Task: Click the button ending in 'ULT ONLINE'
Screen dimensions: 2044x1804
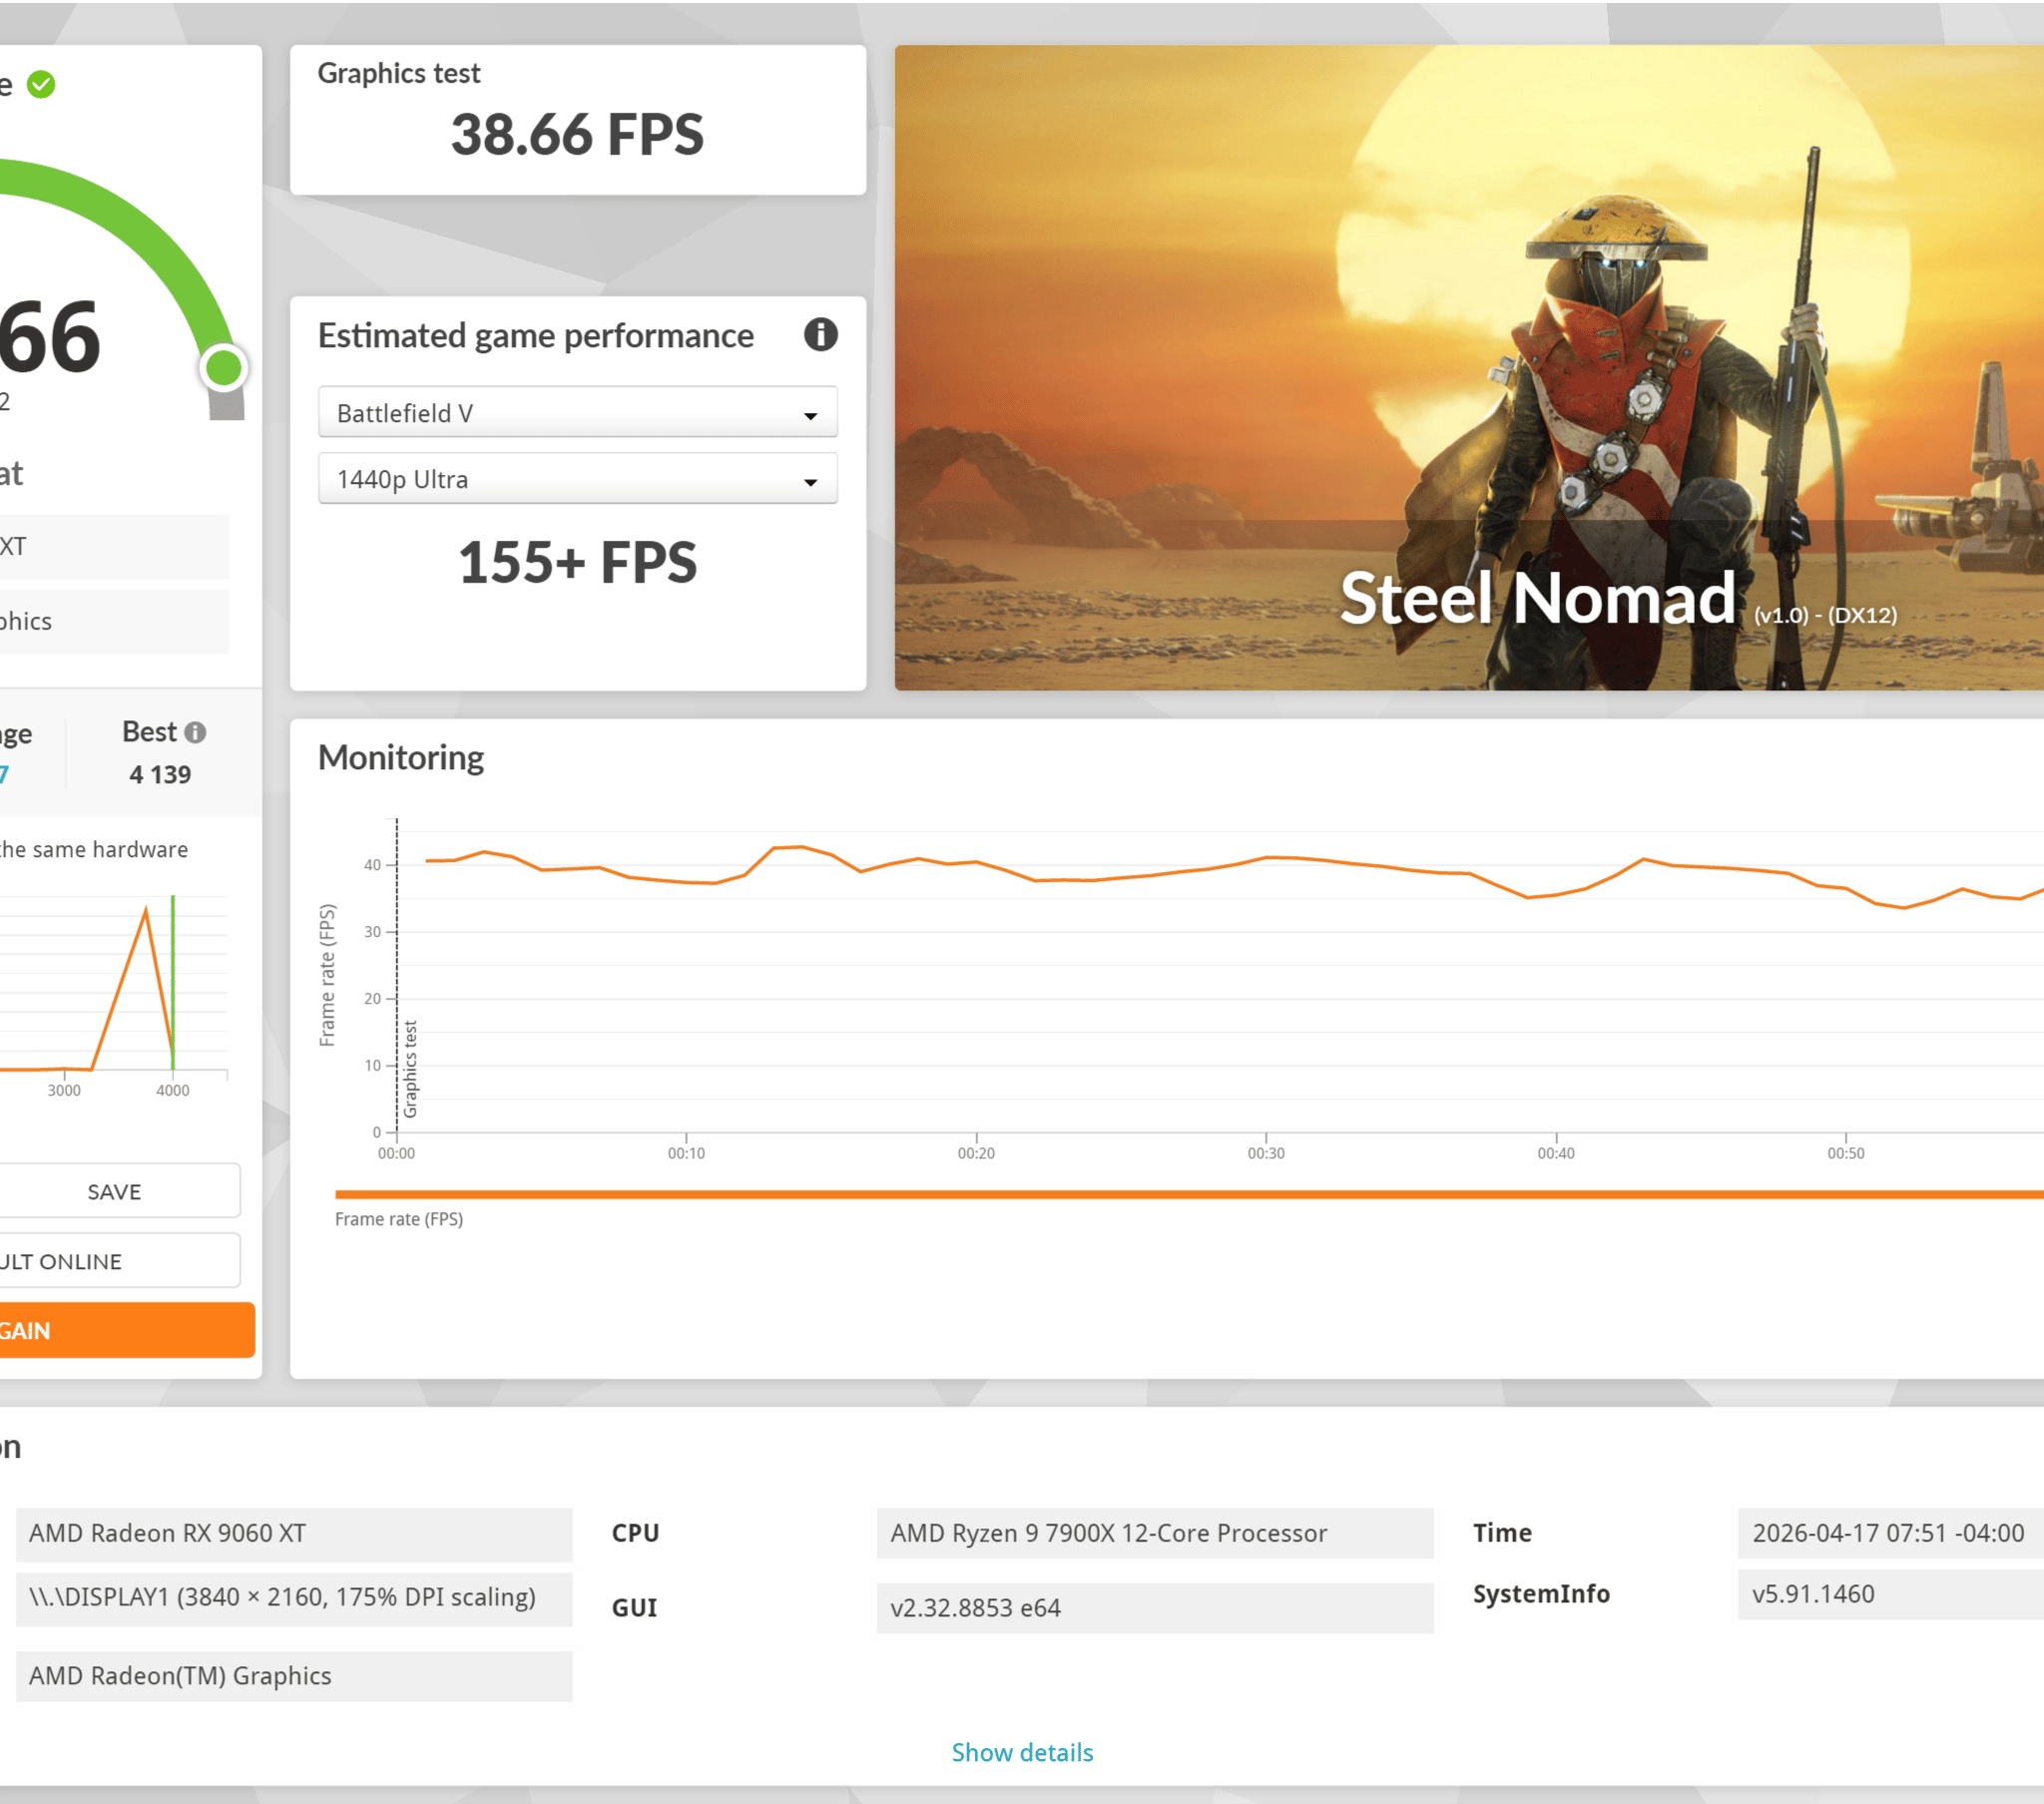Action: (118, 1261)
